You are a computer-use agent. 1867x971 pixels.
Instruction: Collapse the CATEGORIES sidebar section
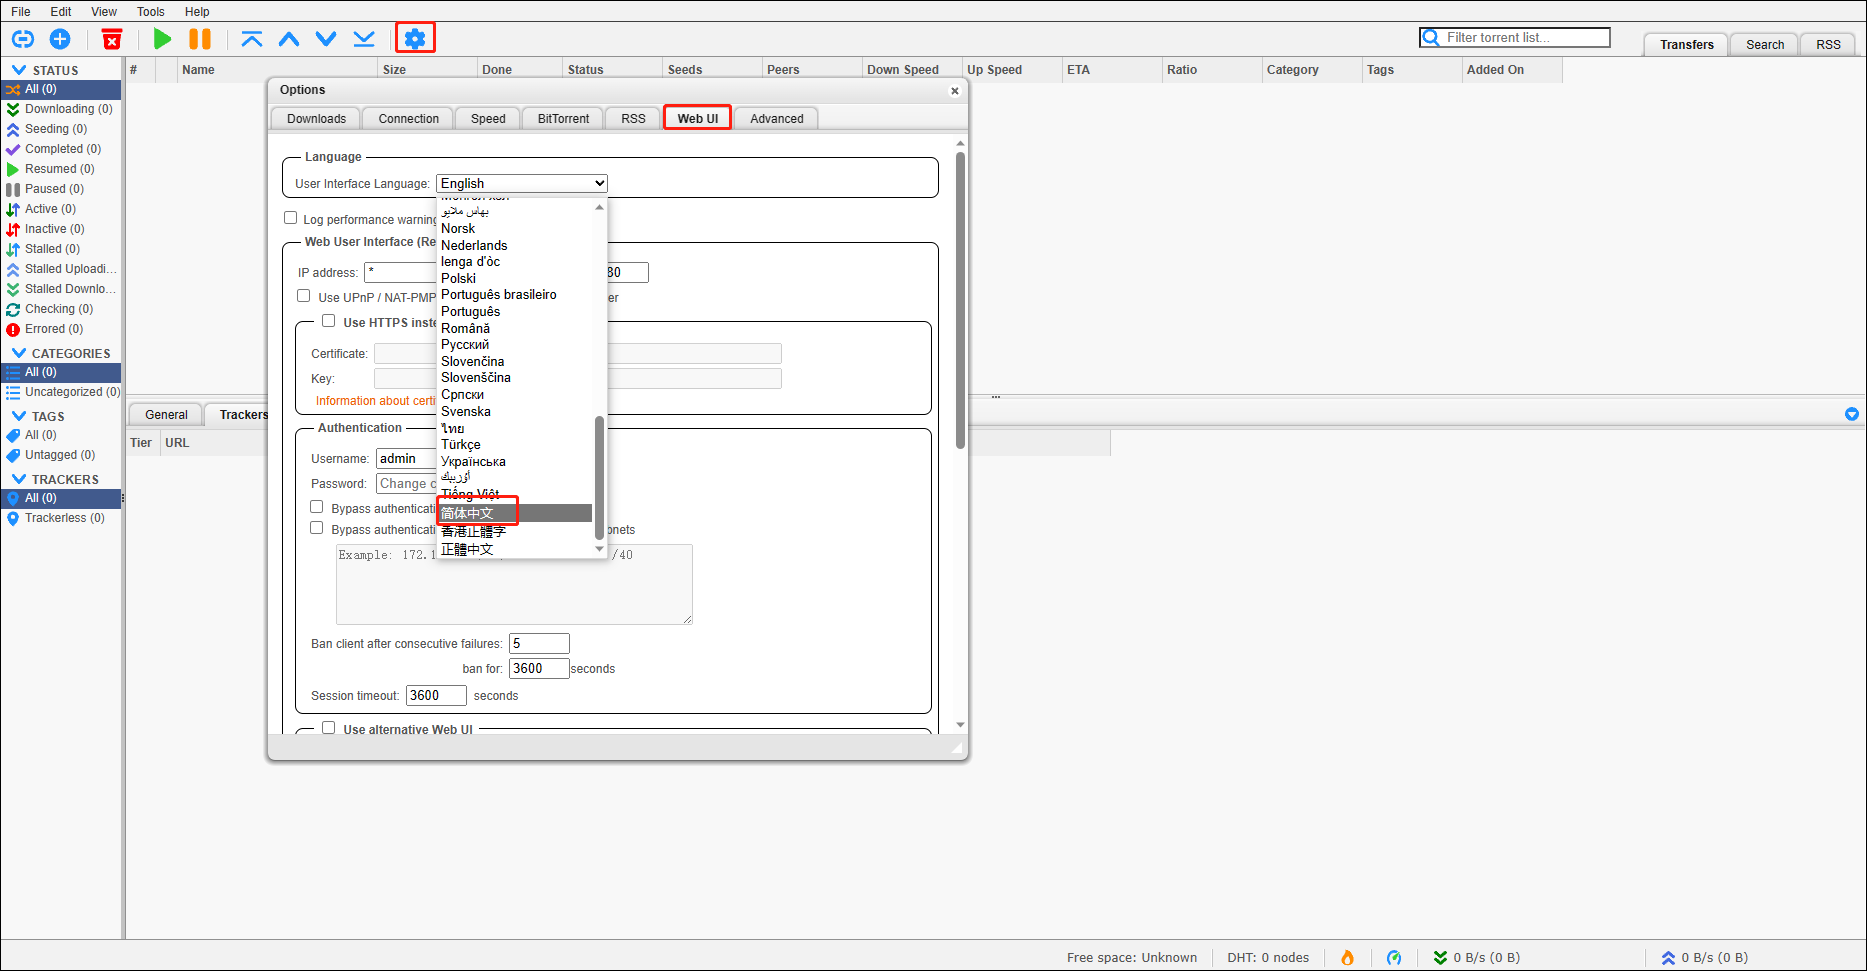pos(19,353)
